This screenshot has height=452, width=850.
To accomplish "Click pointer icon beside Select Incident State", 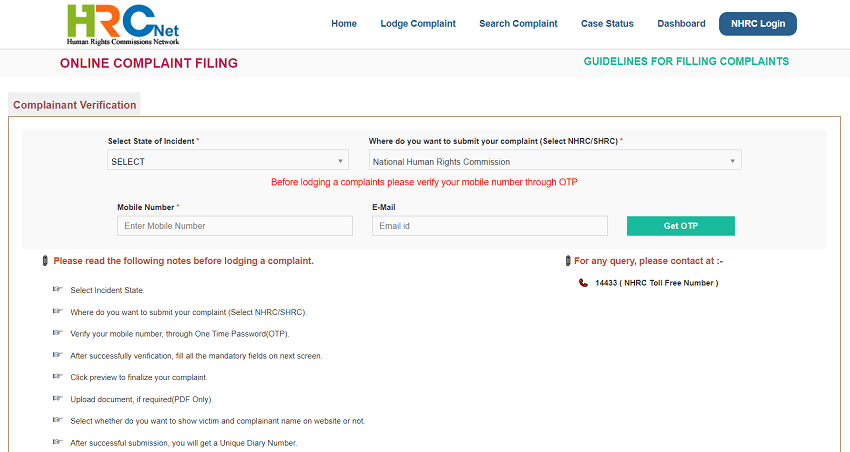I will click(x=57, y=290).
